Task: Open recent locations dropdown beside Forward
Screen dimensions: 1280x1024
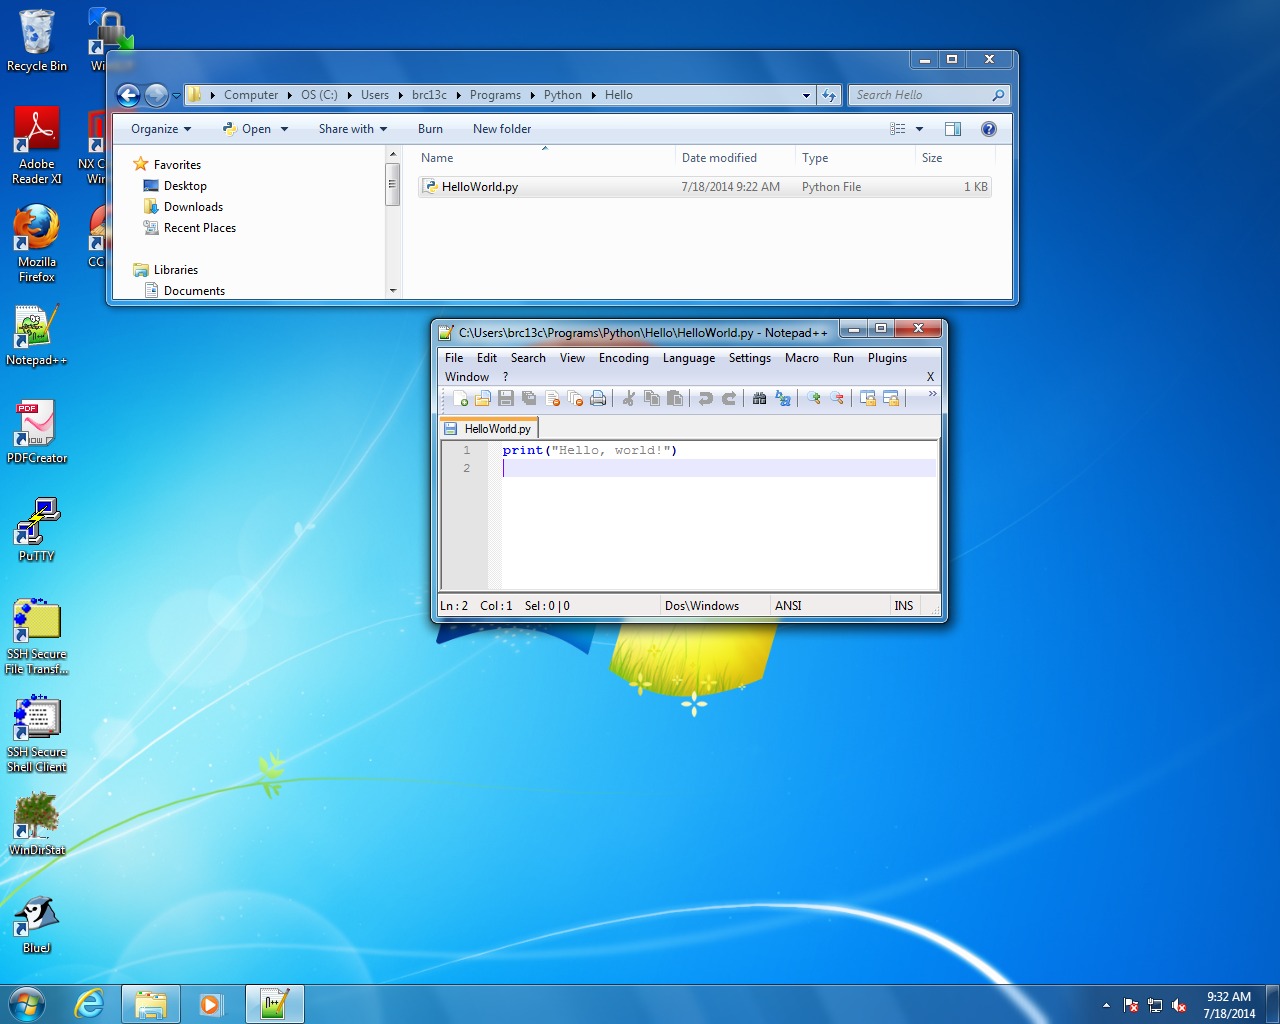Action: coord(176,96)
